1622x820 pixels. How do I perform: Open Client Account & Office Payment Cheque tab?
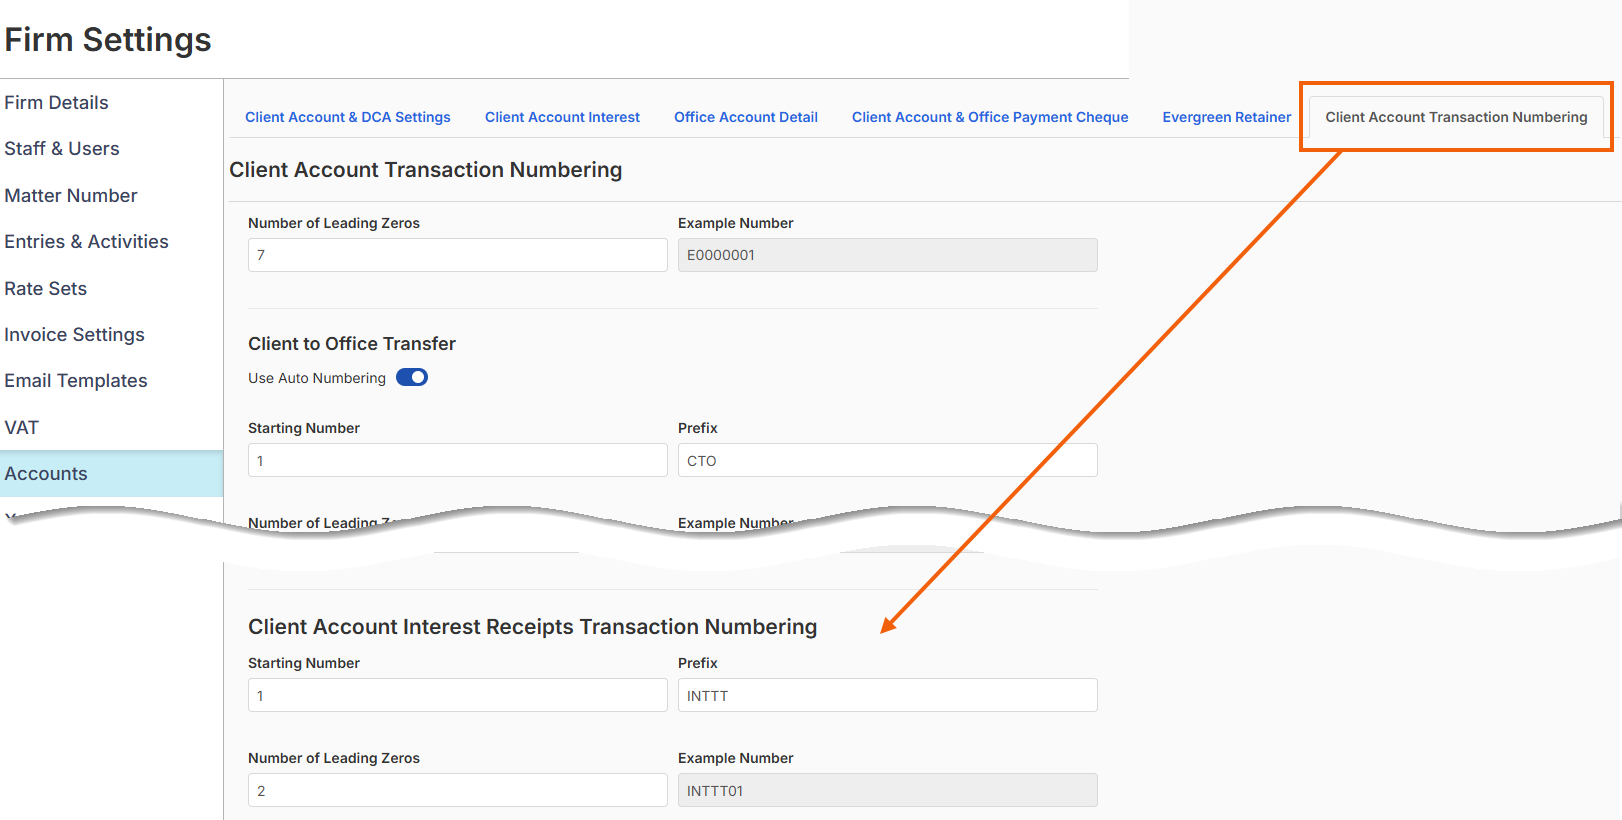pos(989,117)
